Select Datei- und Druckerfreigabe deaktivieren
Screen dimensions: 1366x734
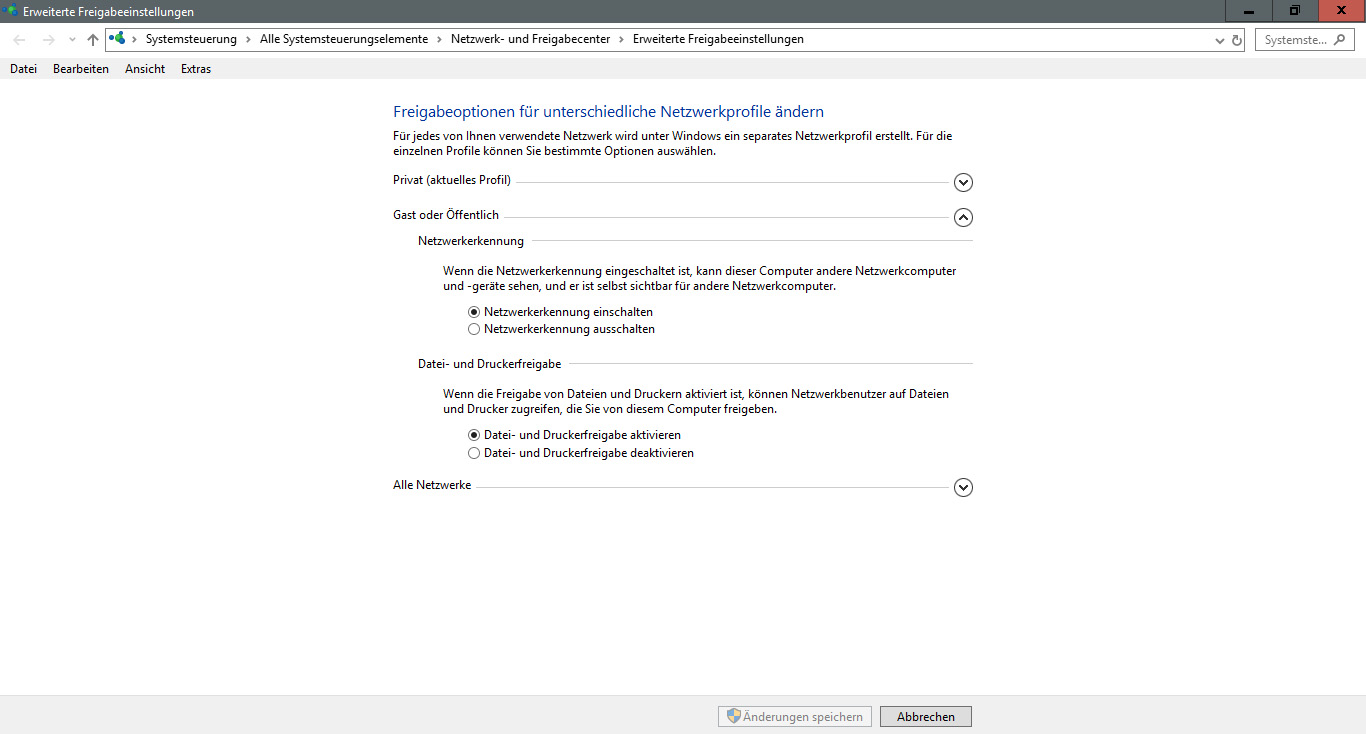(581, 453)
